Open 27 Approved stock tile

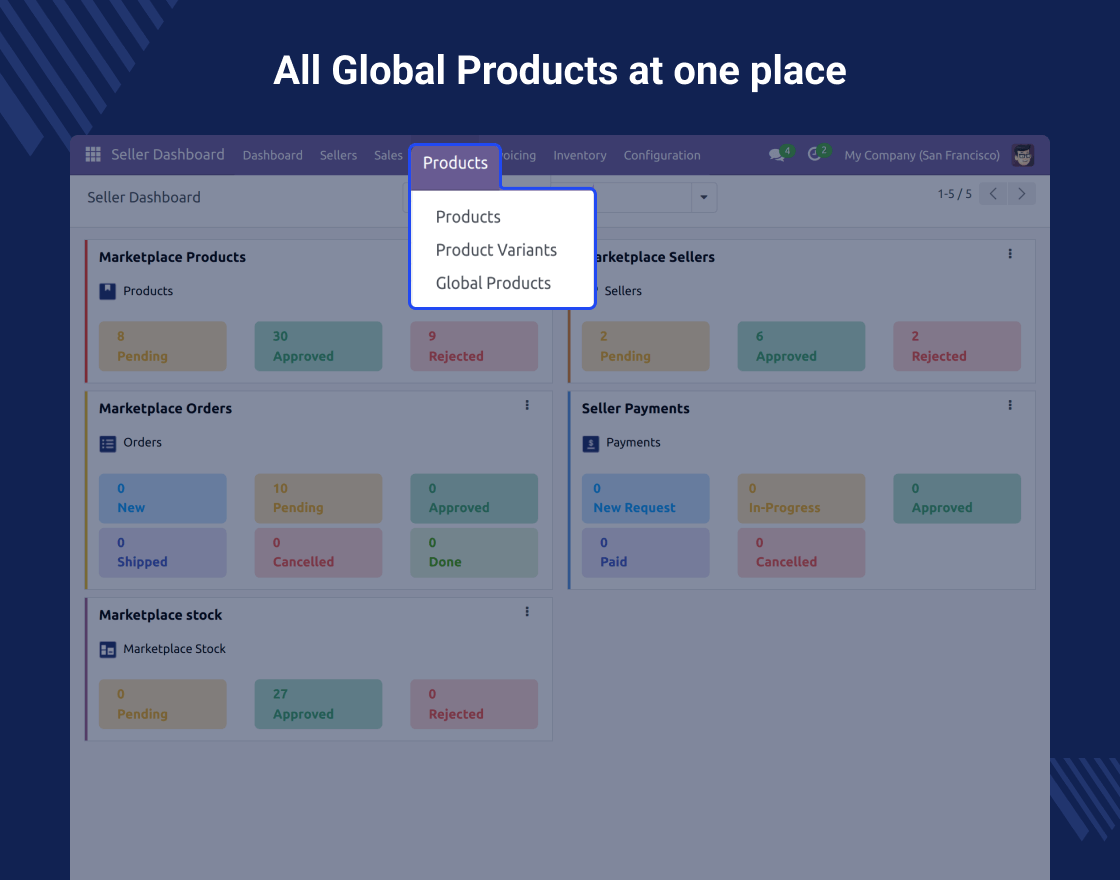click(319, 704)
